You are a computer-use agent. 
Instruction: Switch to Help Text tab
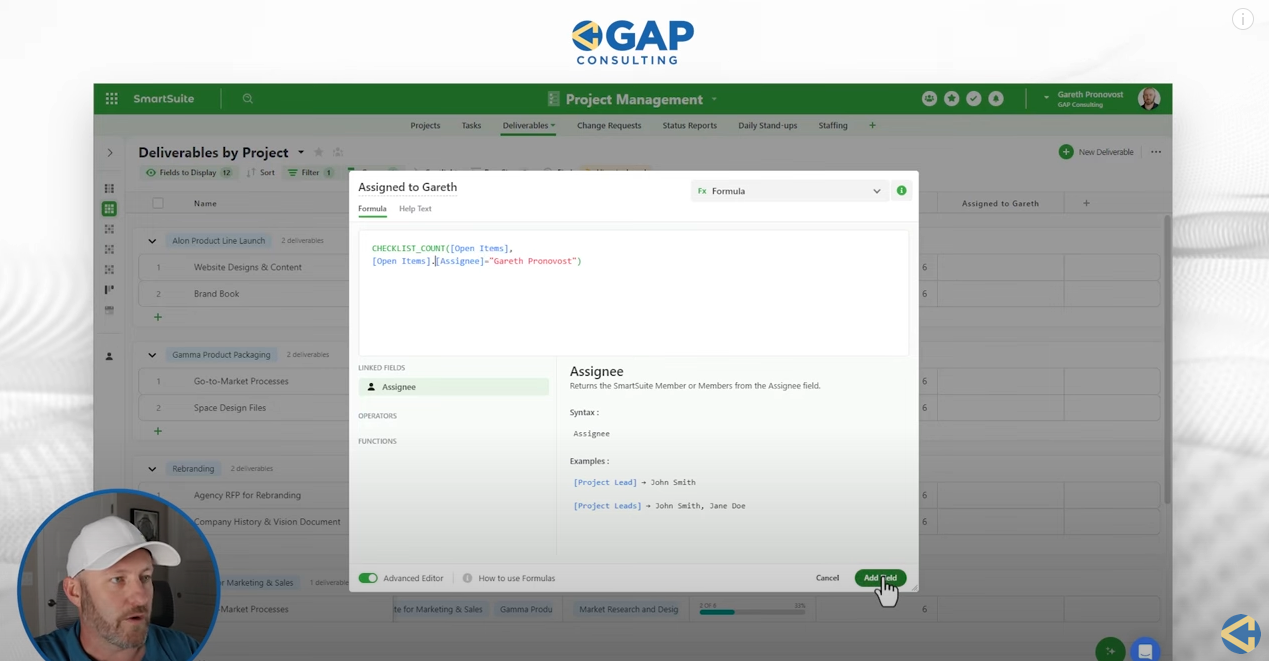415,209
